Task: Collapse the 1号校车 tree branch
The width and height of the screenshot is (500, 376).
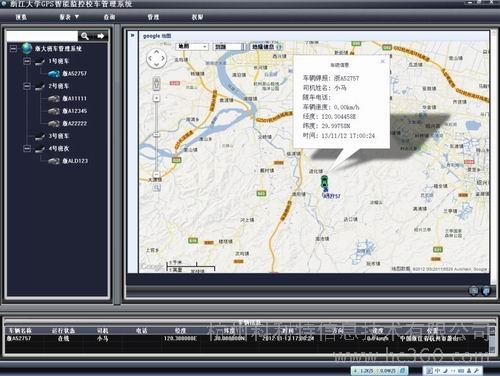Action: click(x=27, y=61)
